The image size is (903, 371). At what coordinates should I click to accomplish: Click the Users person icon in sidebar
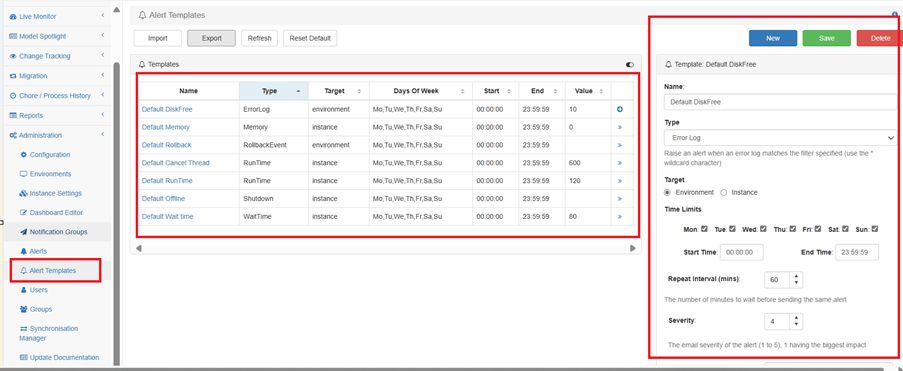click(24, 290)
